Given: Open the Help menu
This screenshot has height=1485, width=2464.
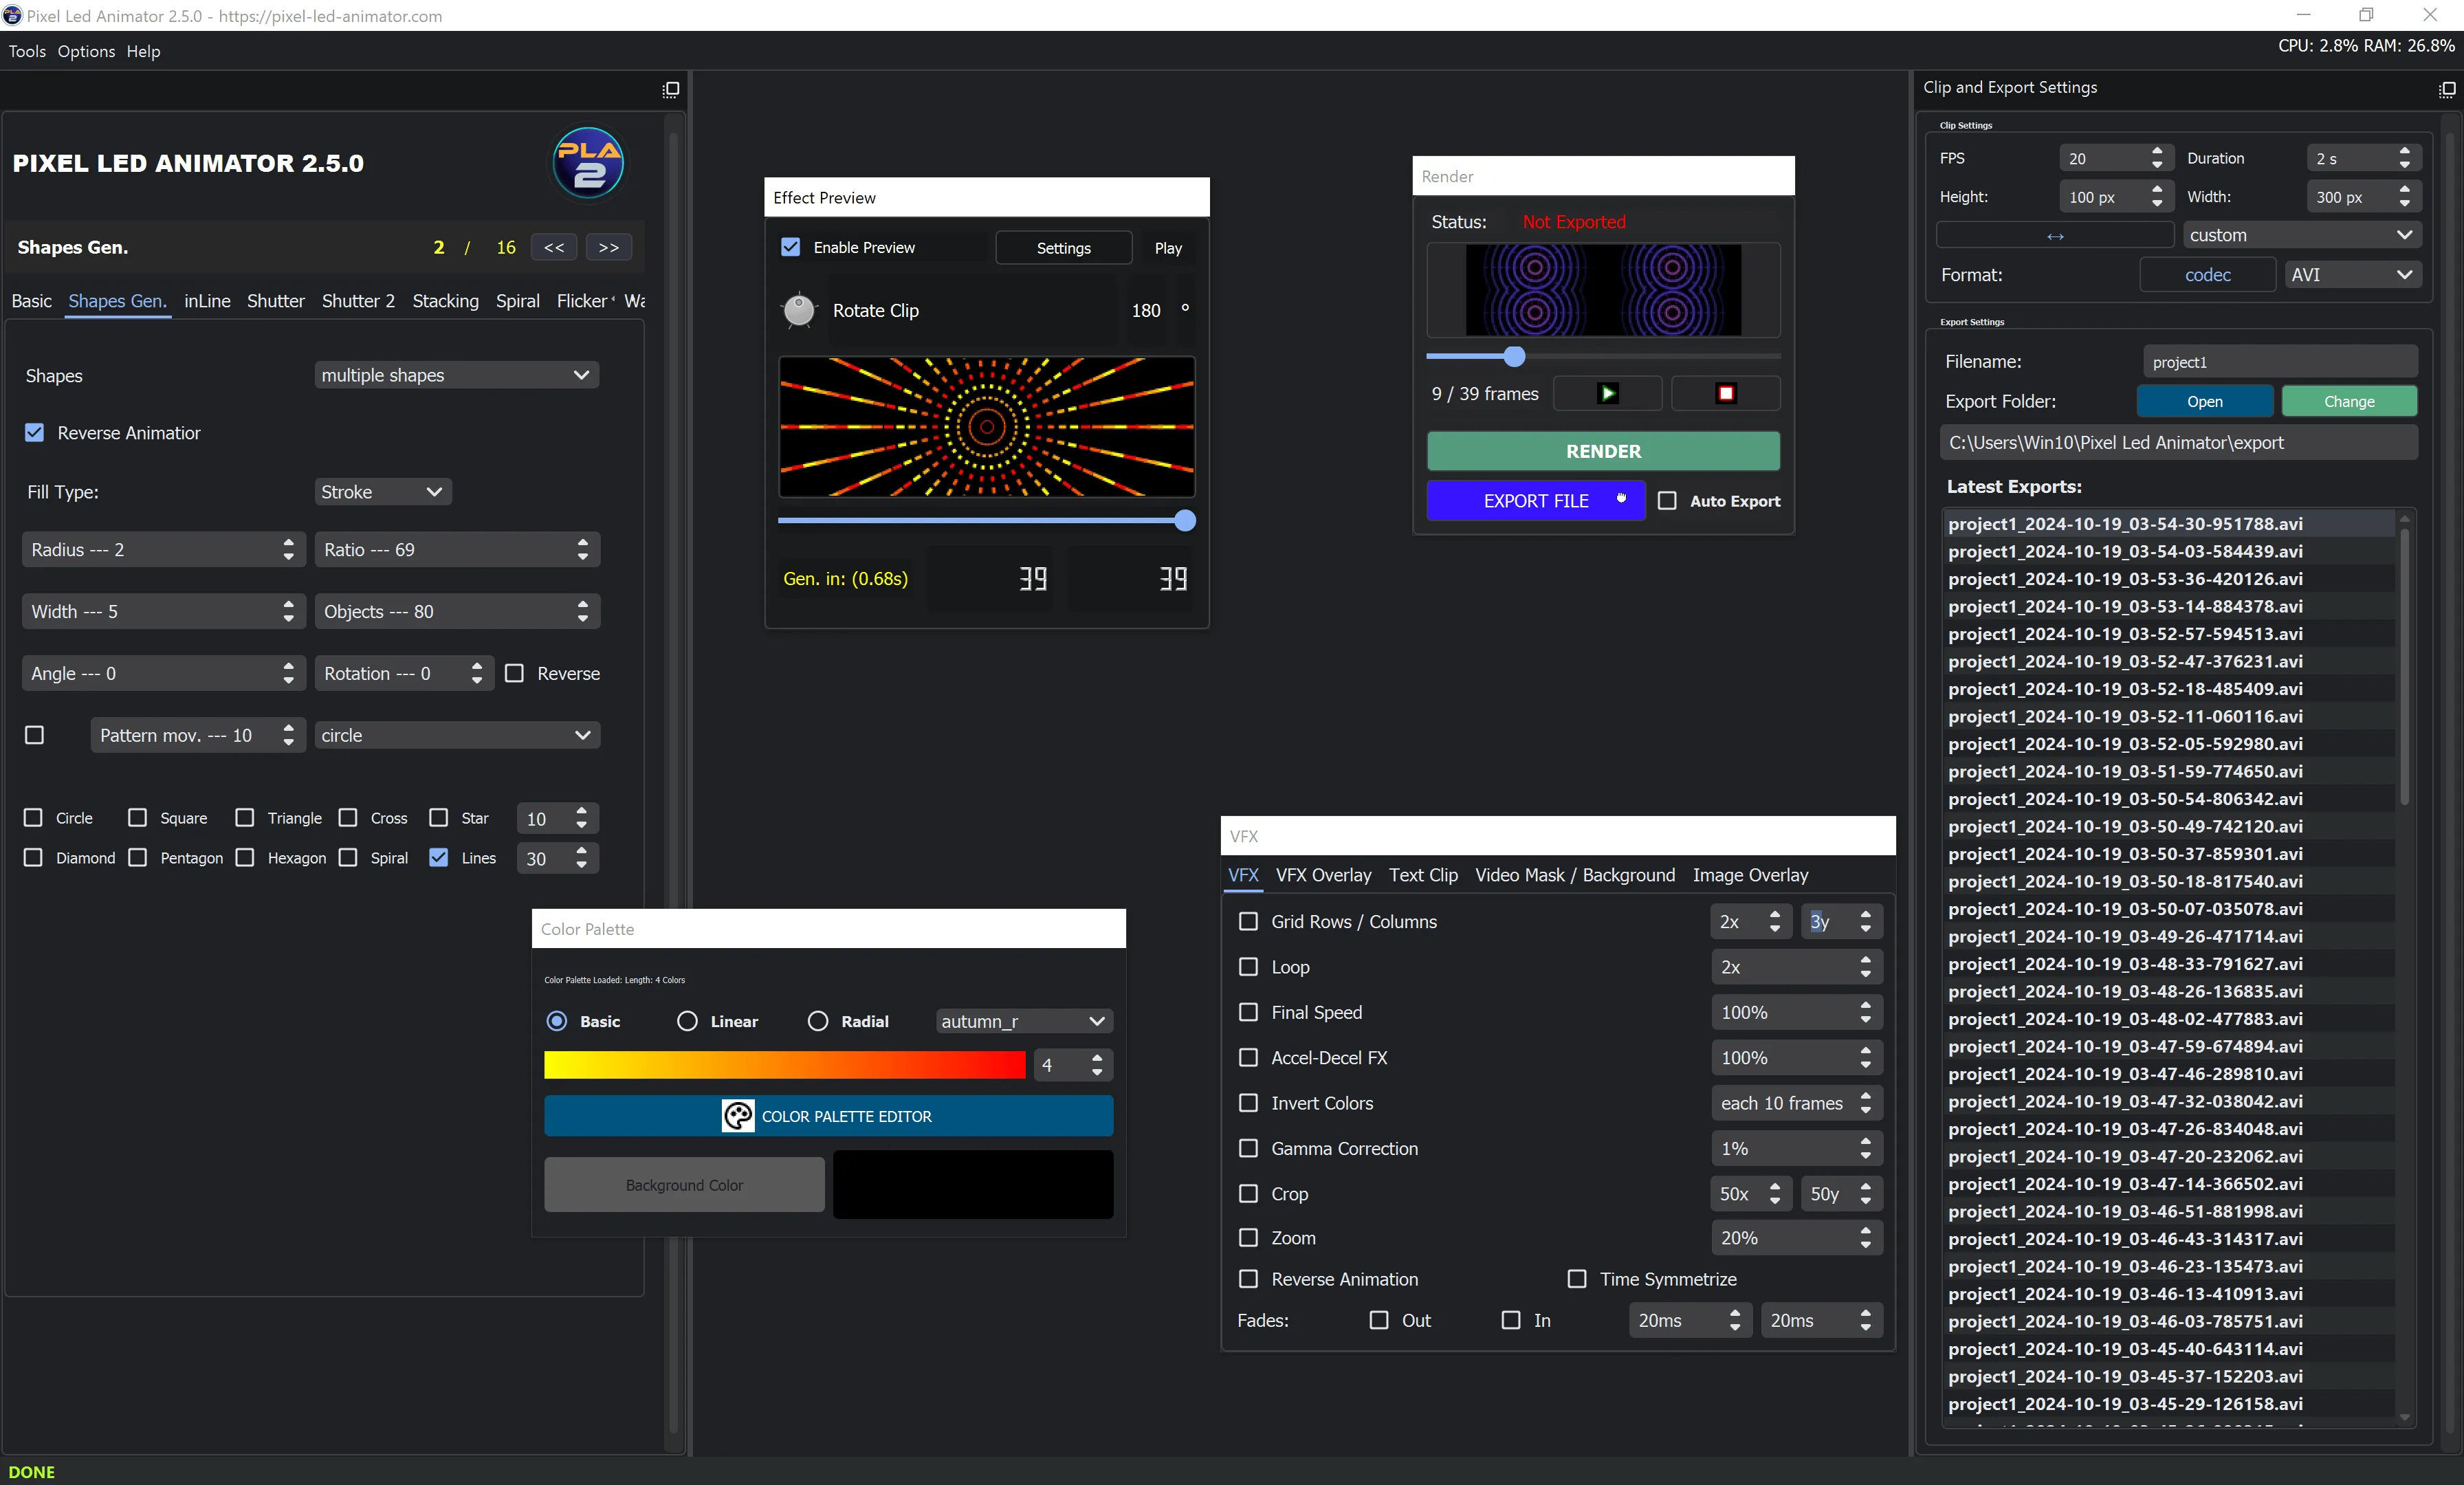Looking at the screenshot, I should click(143, 51).
